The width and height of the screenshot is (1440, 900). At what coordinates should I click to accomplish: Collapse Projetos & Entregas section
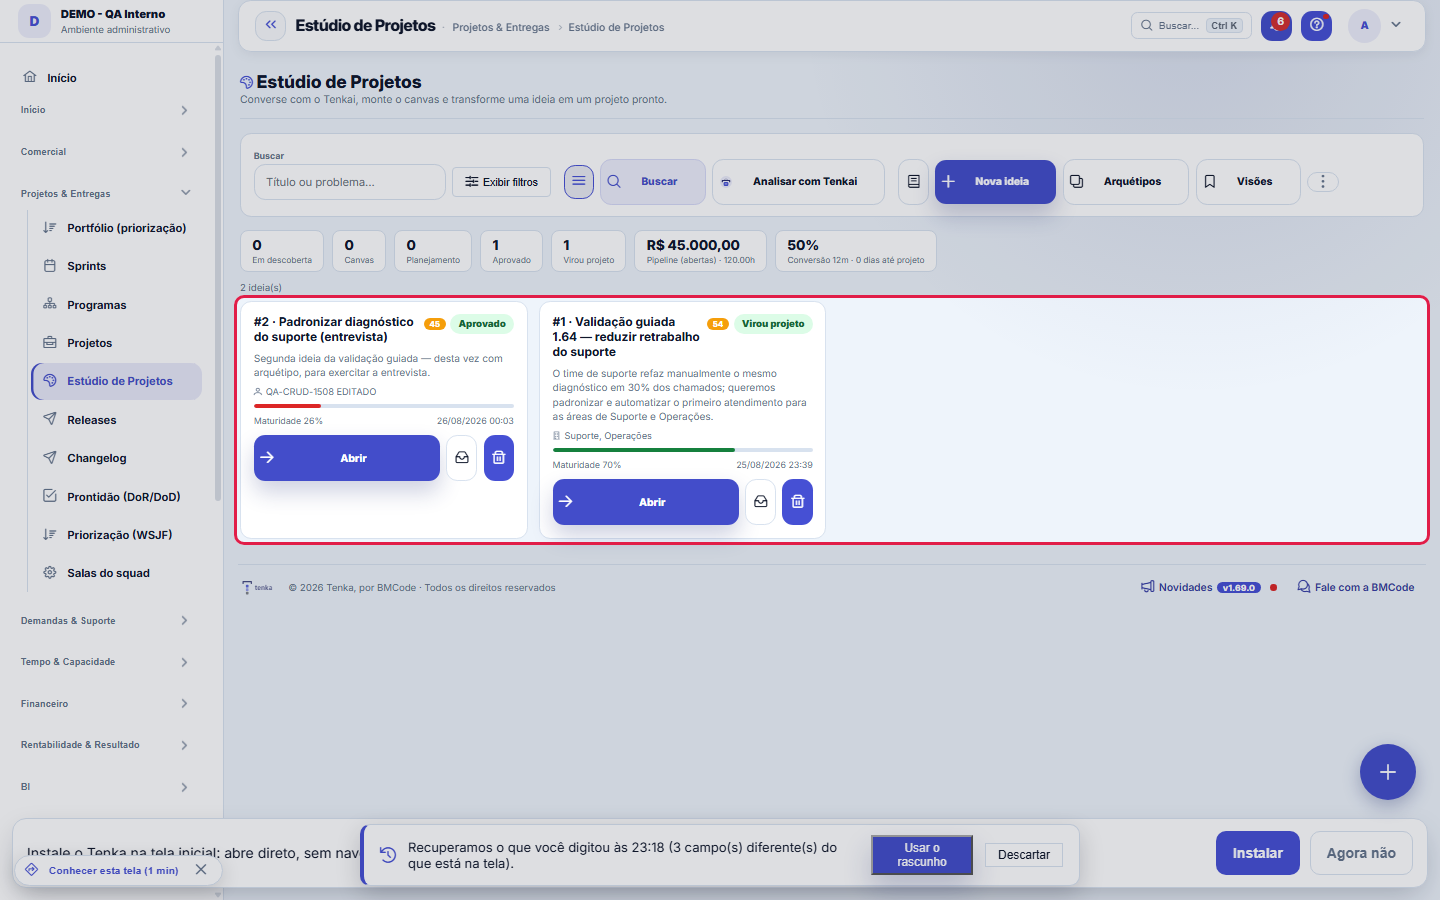105,194
